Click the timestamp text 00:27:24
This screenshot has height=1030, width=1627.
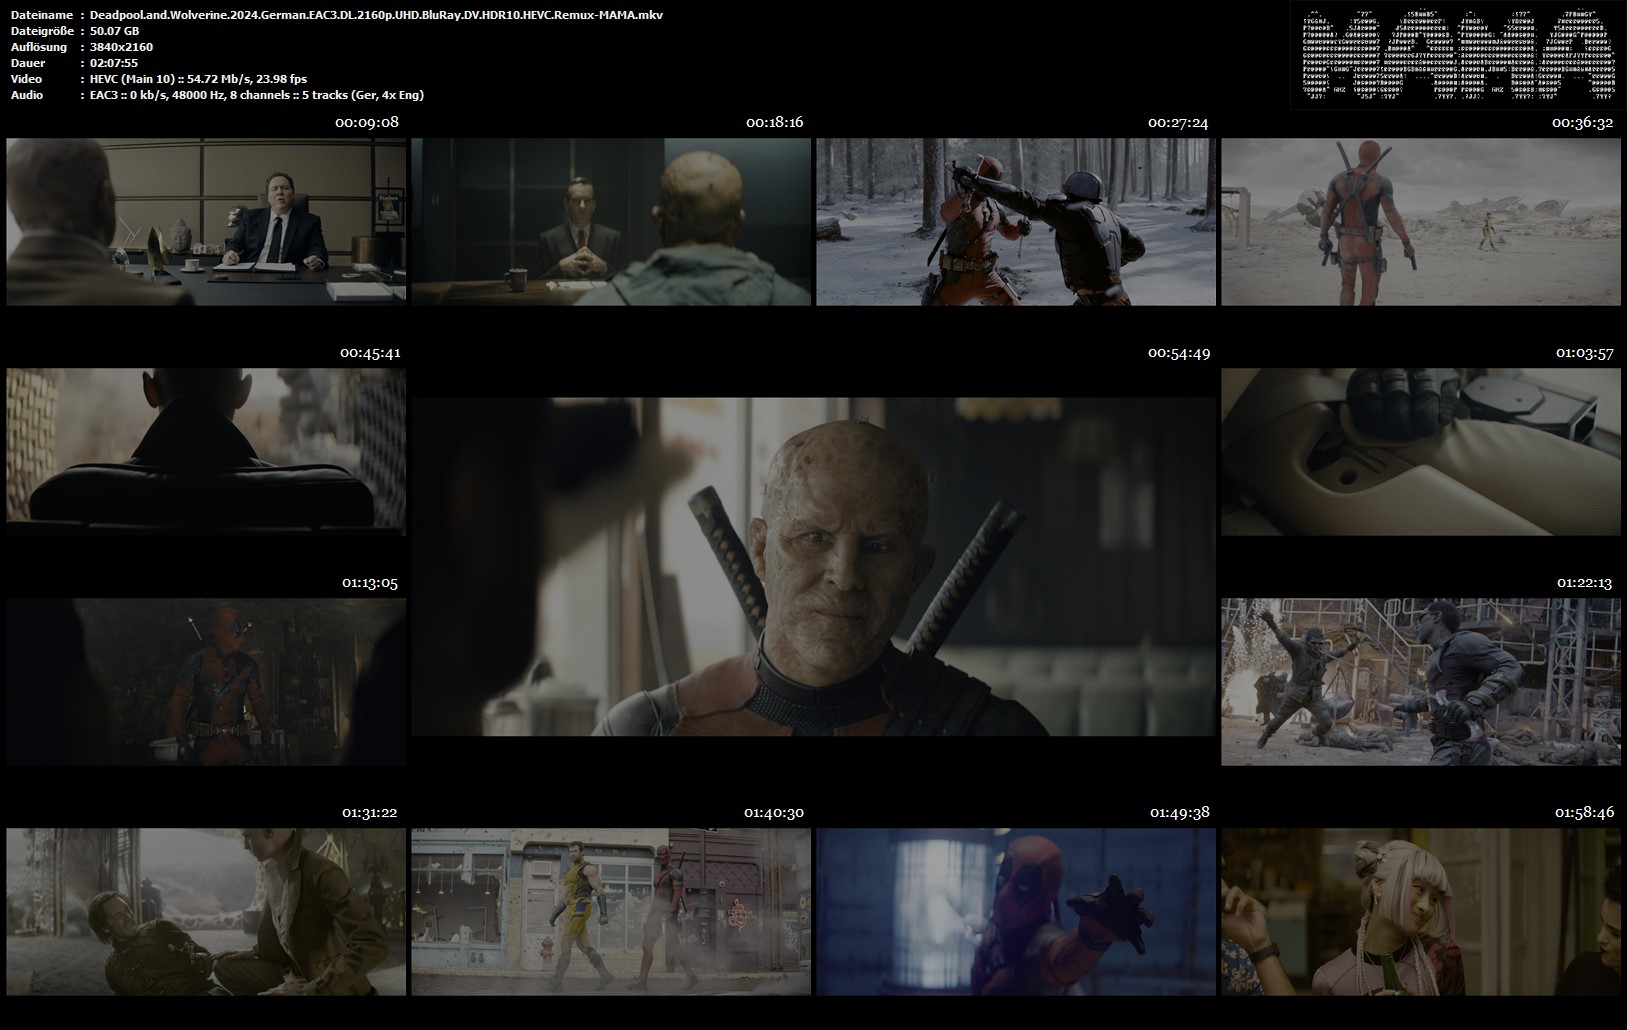pos(1178,123)
